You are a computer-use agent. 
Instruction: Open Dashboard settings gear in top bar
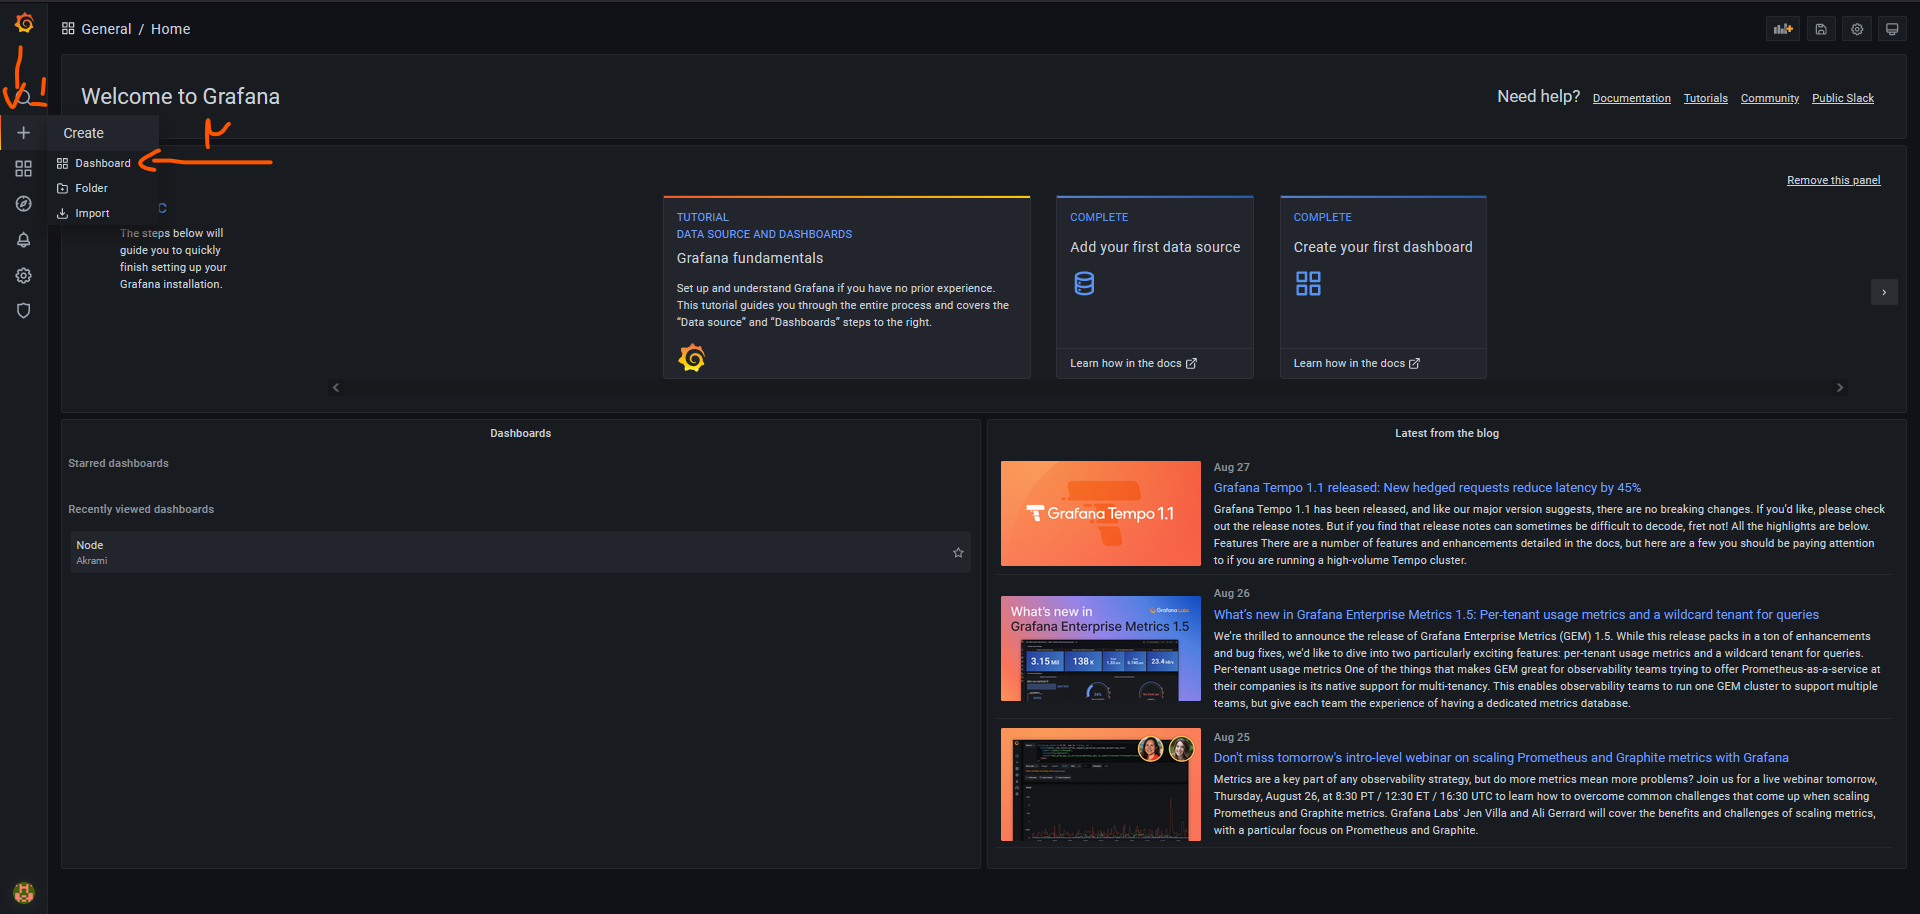(1857, 29)
